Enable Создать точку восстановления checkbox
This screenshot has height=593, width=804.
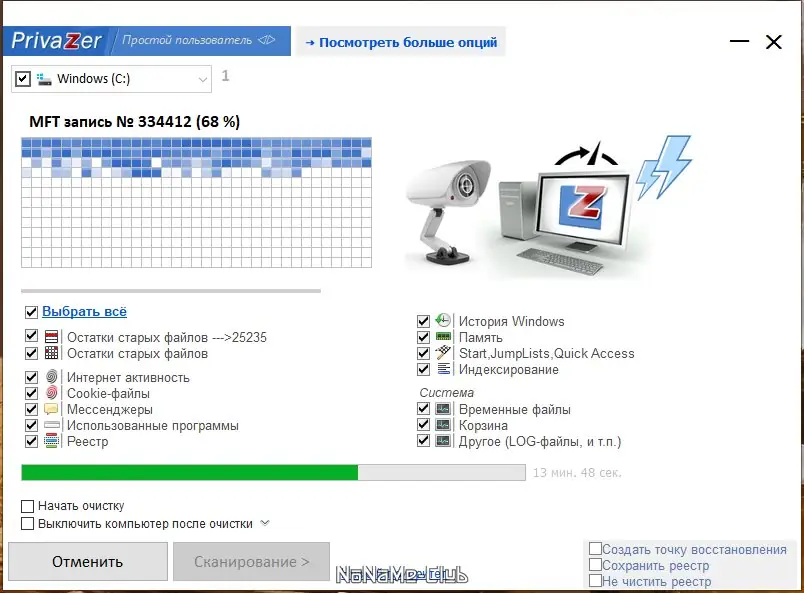[x=595, y=548]
